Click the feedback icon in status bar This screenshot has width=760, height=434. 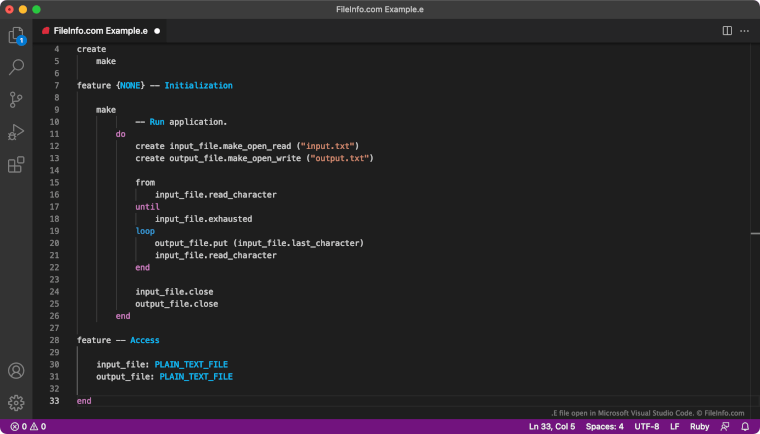(725, 426)
